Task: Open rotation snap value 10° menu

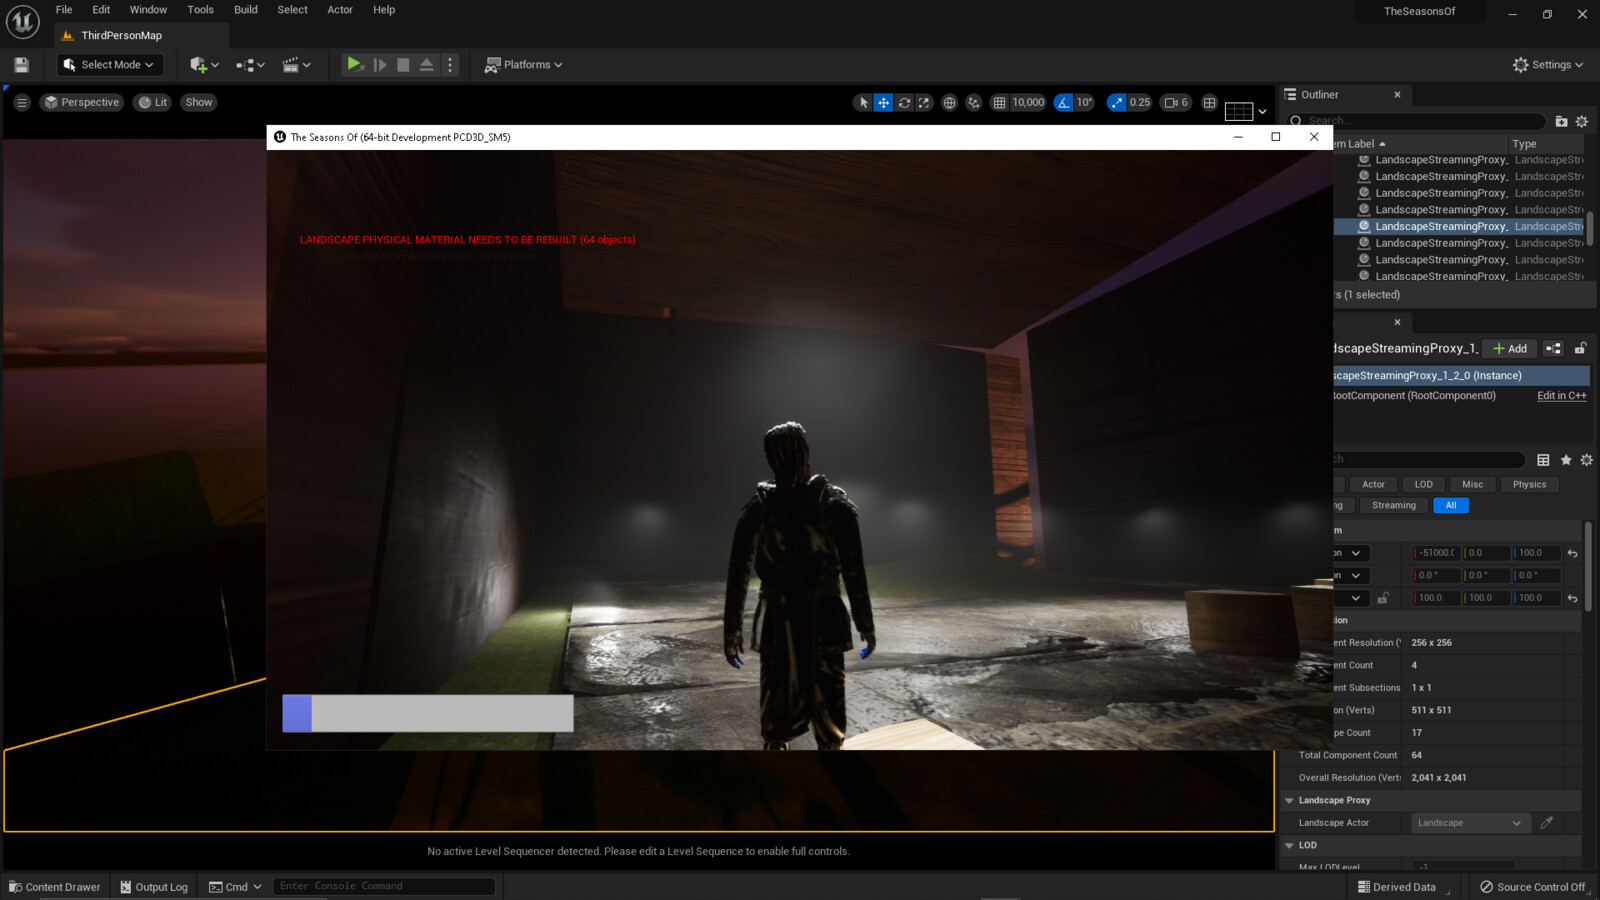Action: click(1085, 102)
